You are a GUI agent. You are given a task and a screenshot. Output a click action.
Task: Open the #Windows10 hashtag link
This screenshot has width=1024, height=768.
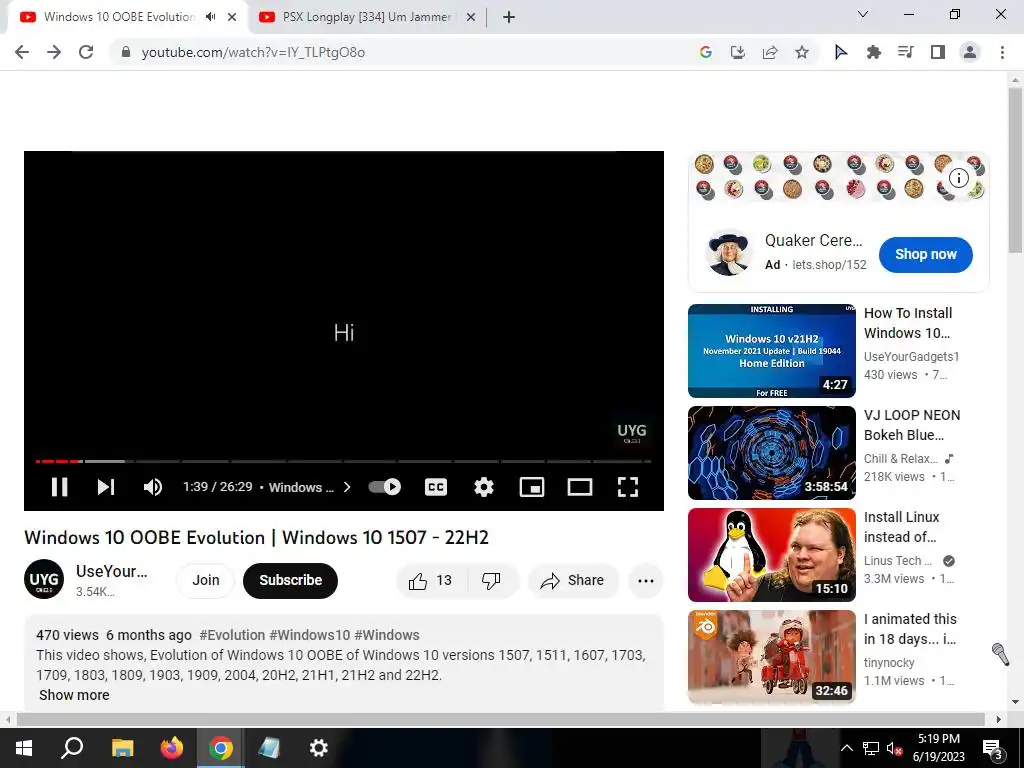(310, 635)
